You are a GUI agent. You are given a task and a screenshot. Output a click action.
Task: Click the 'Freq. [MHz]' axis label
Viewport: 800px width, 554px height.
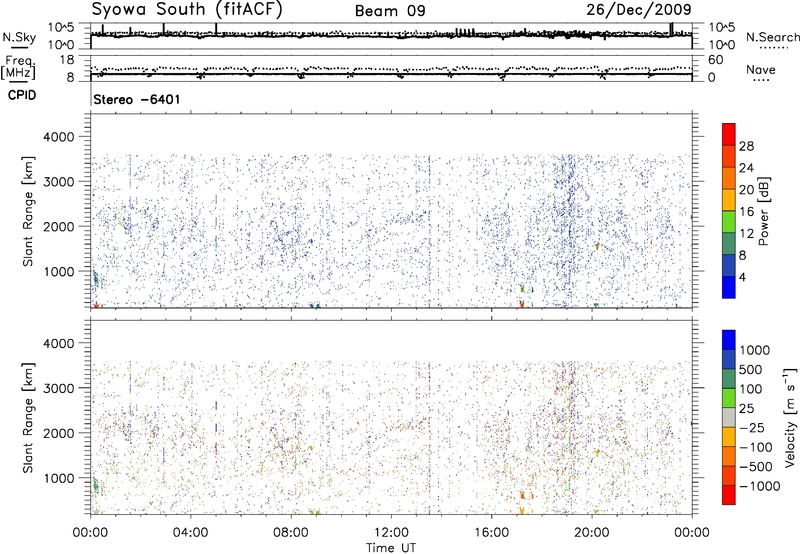click(x=19, y=68)
